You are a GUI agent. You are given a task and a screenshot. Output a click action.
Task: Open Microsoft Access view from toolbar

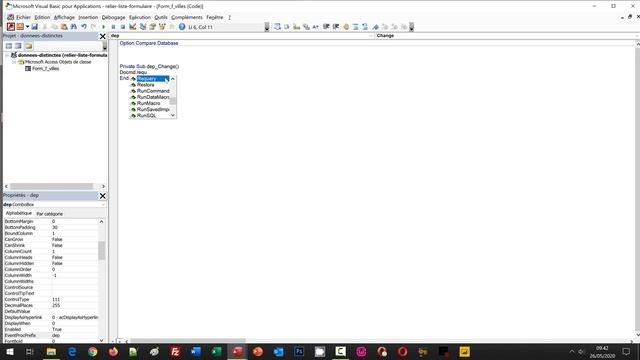pyautogui.click(x=11, y=27)
